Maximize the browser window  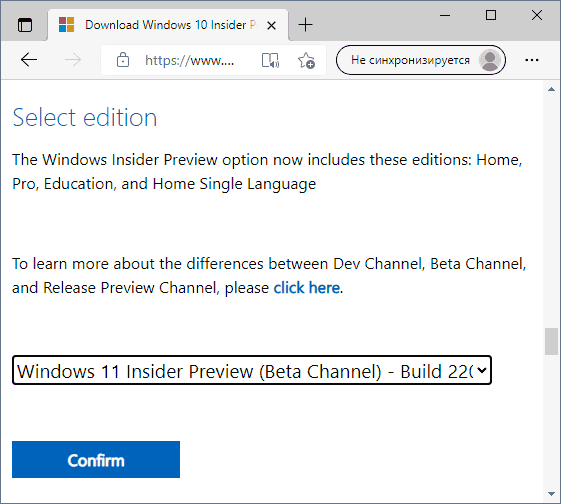(x=491, y=15)
